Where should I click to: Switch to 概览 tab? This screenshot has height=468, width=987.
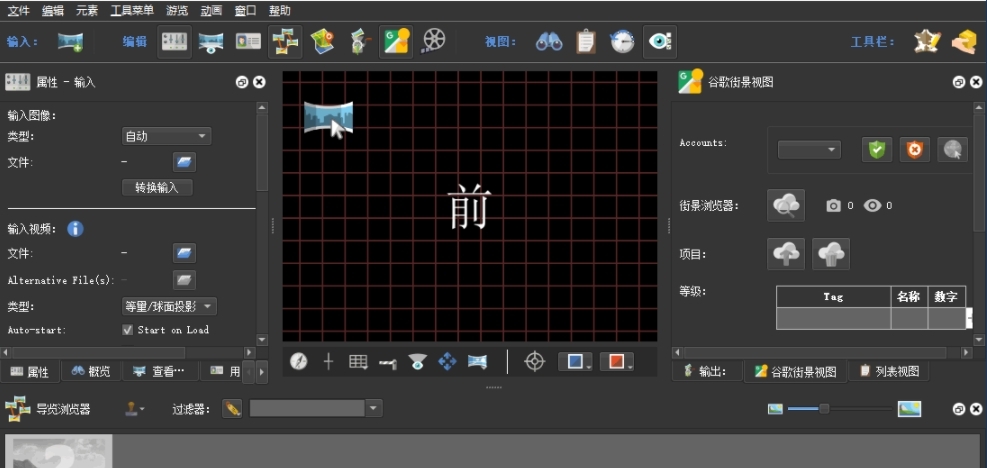pyautogui.click(x=91, y=372)
